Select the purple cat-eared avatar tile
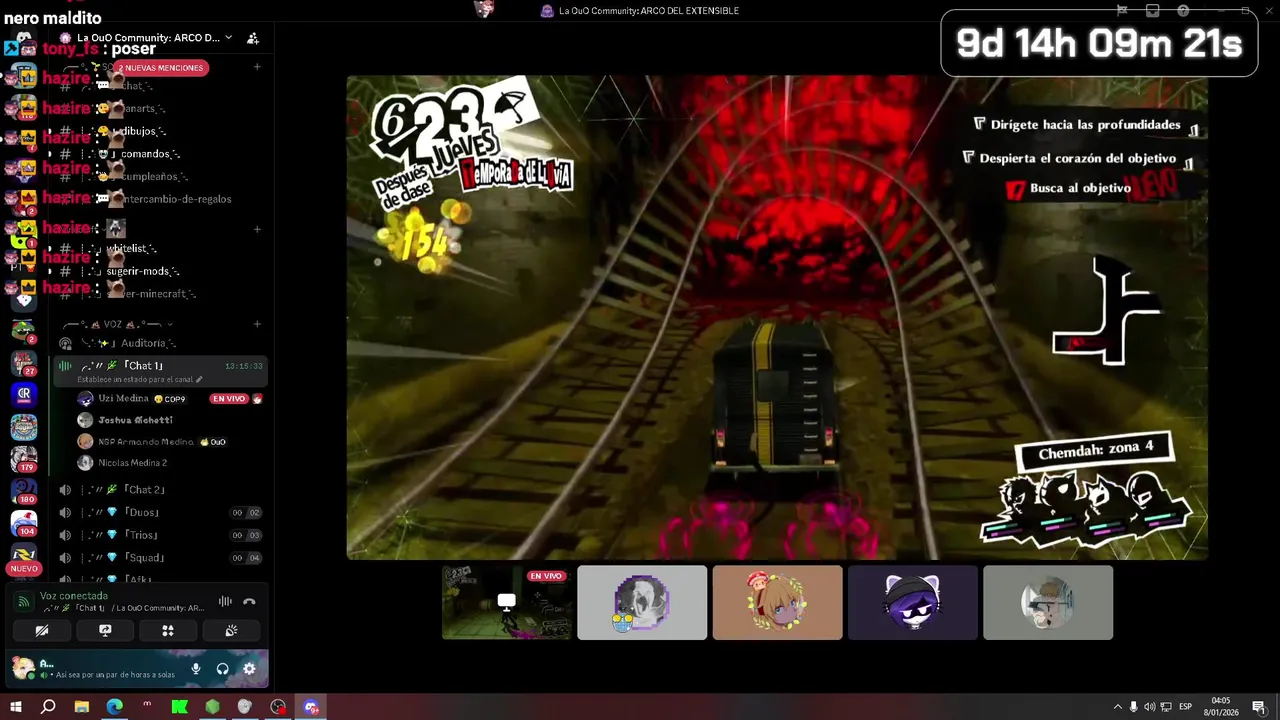Viewport: 1280px width, 720px height. coord(913,602)
